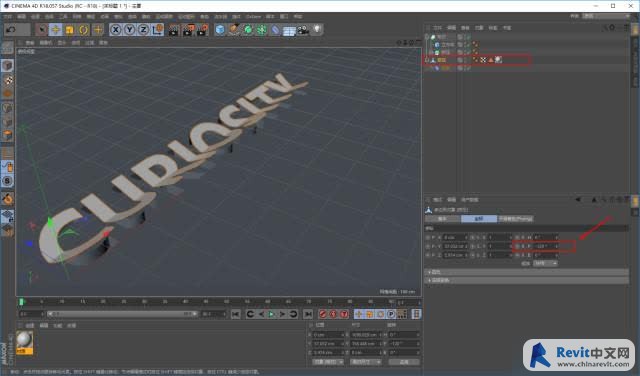Click the Render to Picture Viewer icon
Screen dimensions: 640x376
click(188, 30)
